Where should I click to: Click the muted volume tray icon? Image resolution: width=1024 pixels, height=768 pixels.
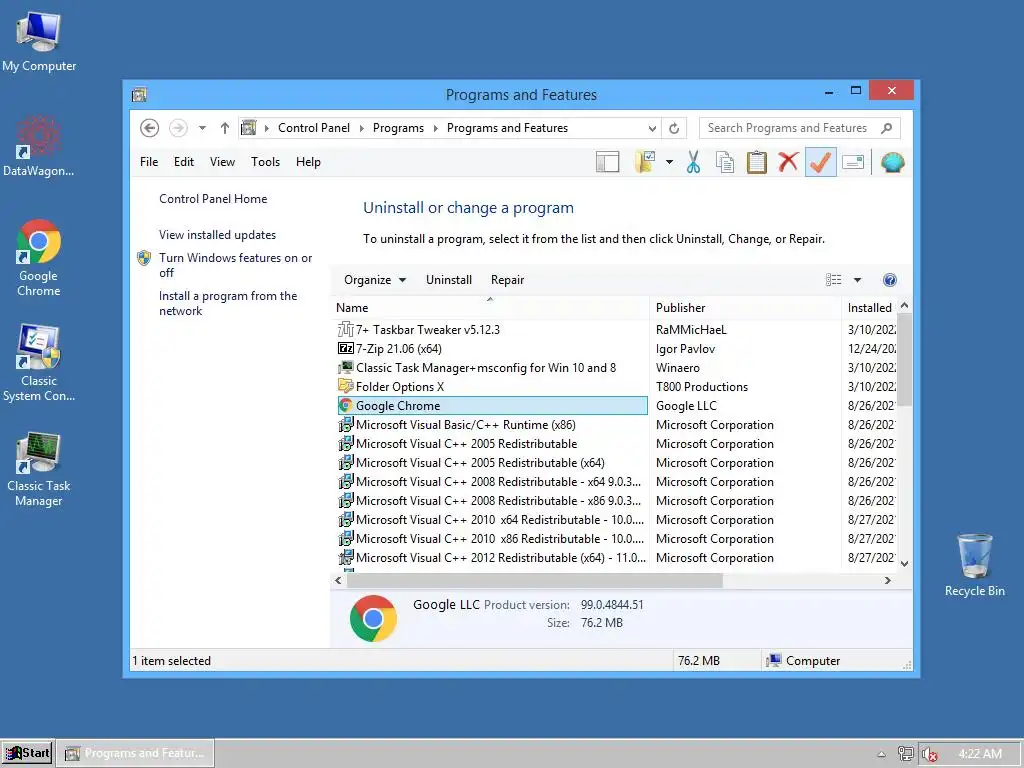click(929, 754)
